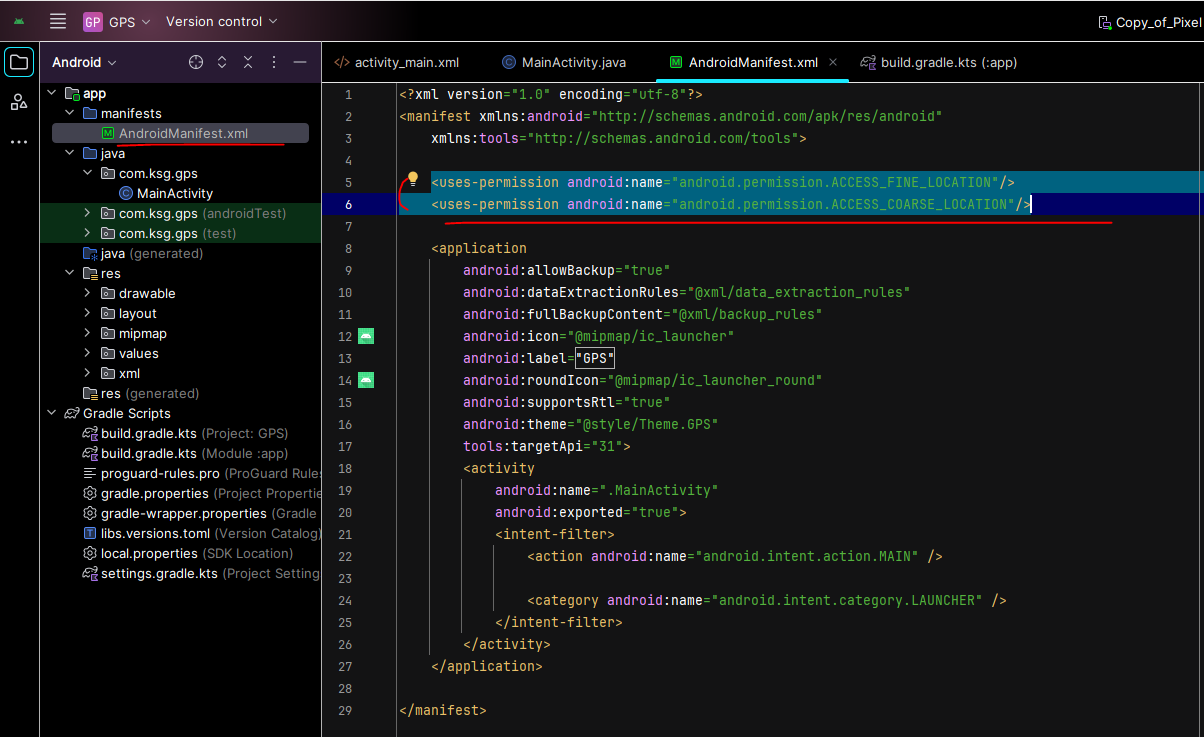1204x737 pixels.
Task: Click Expand Selected arrows icon
Action: (222, 62)
